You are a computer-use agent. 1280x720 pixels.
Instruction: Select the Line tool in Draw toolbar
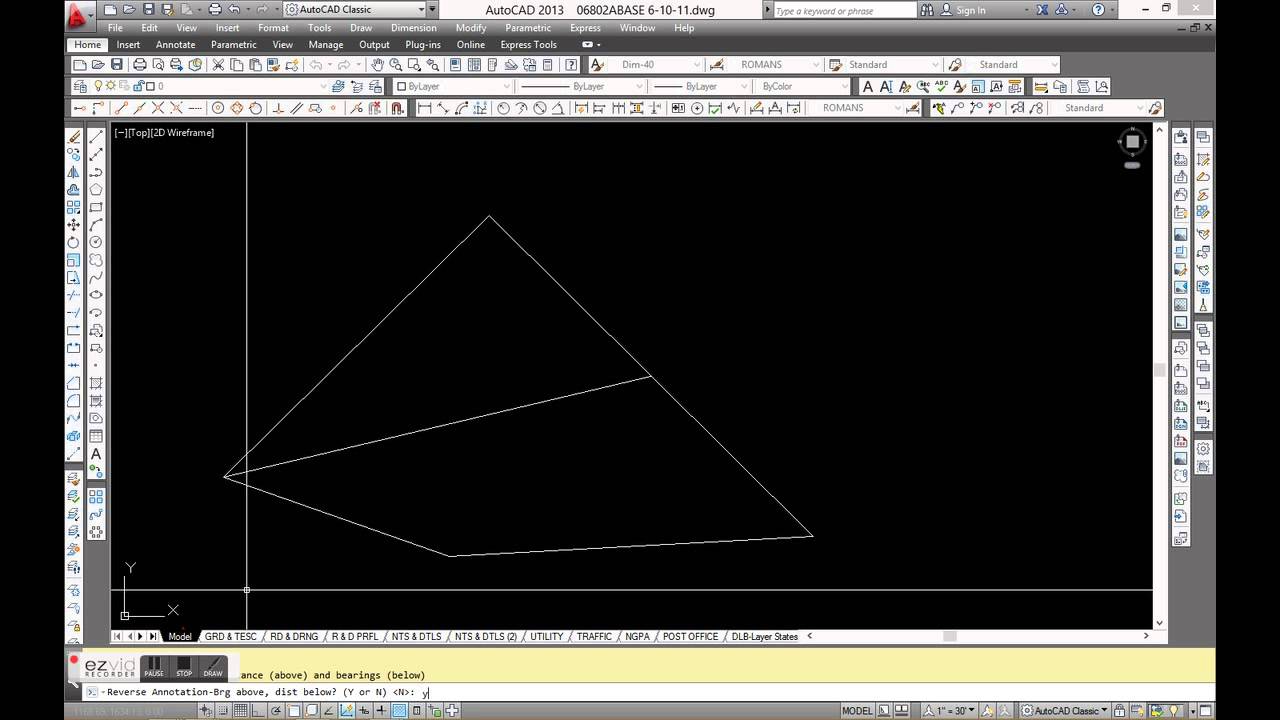click(96, 136)
